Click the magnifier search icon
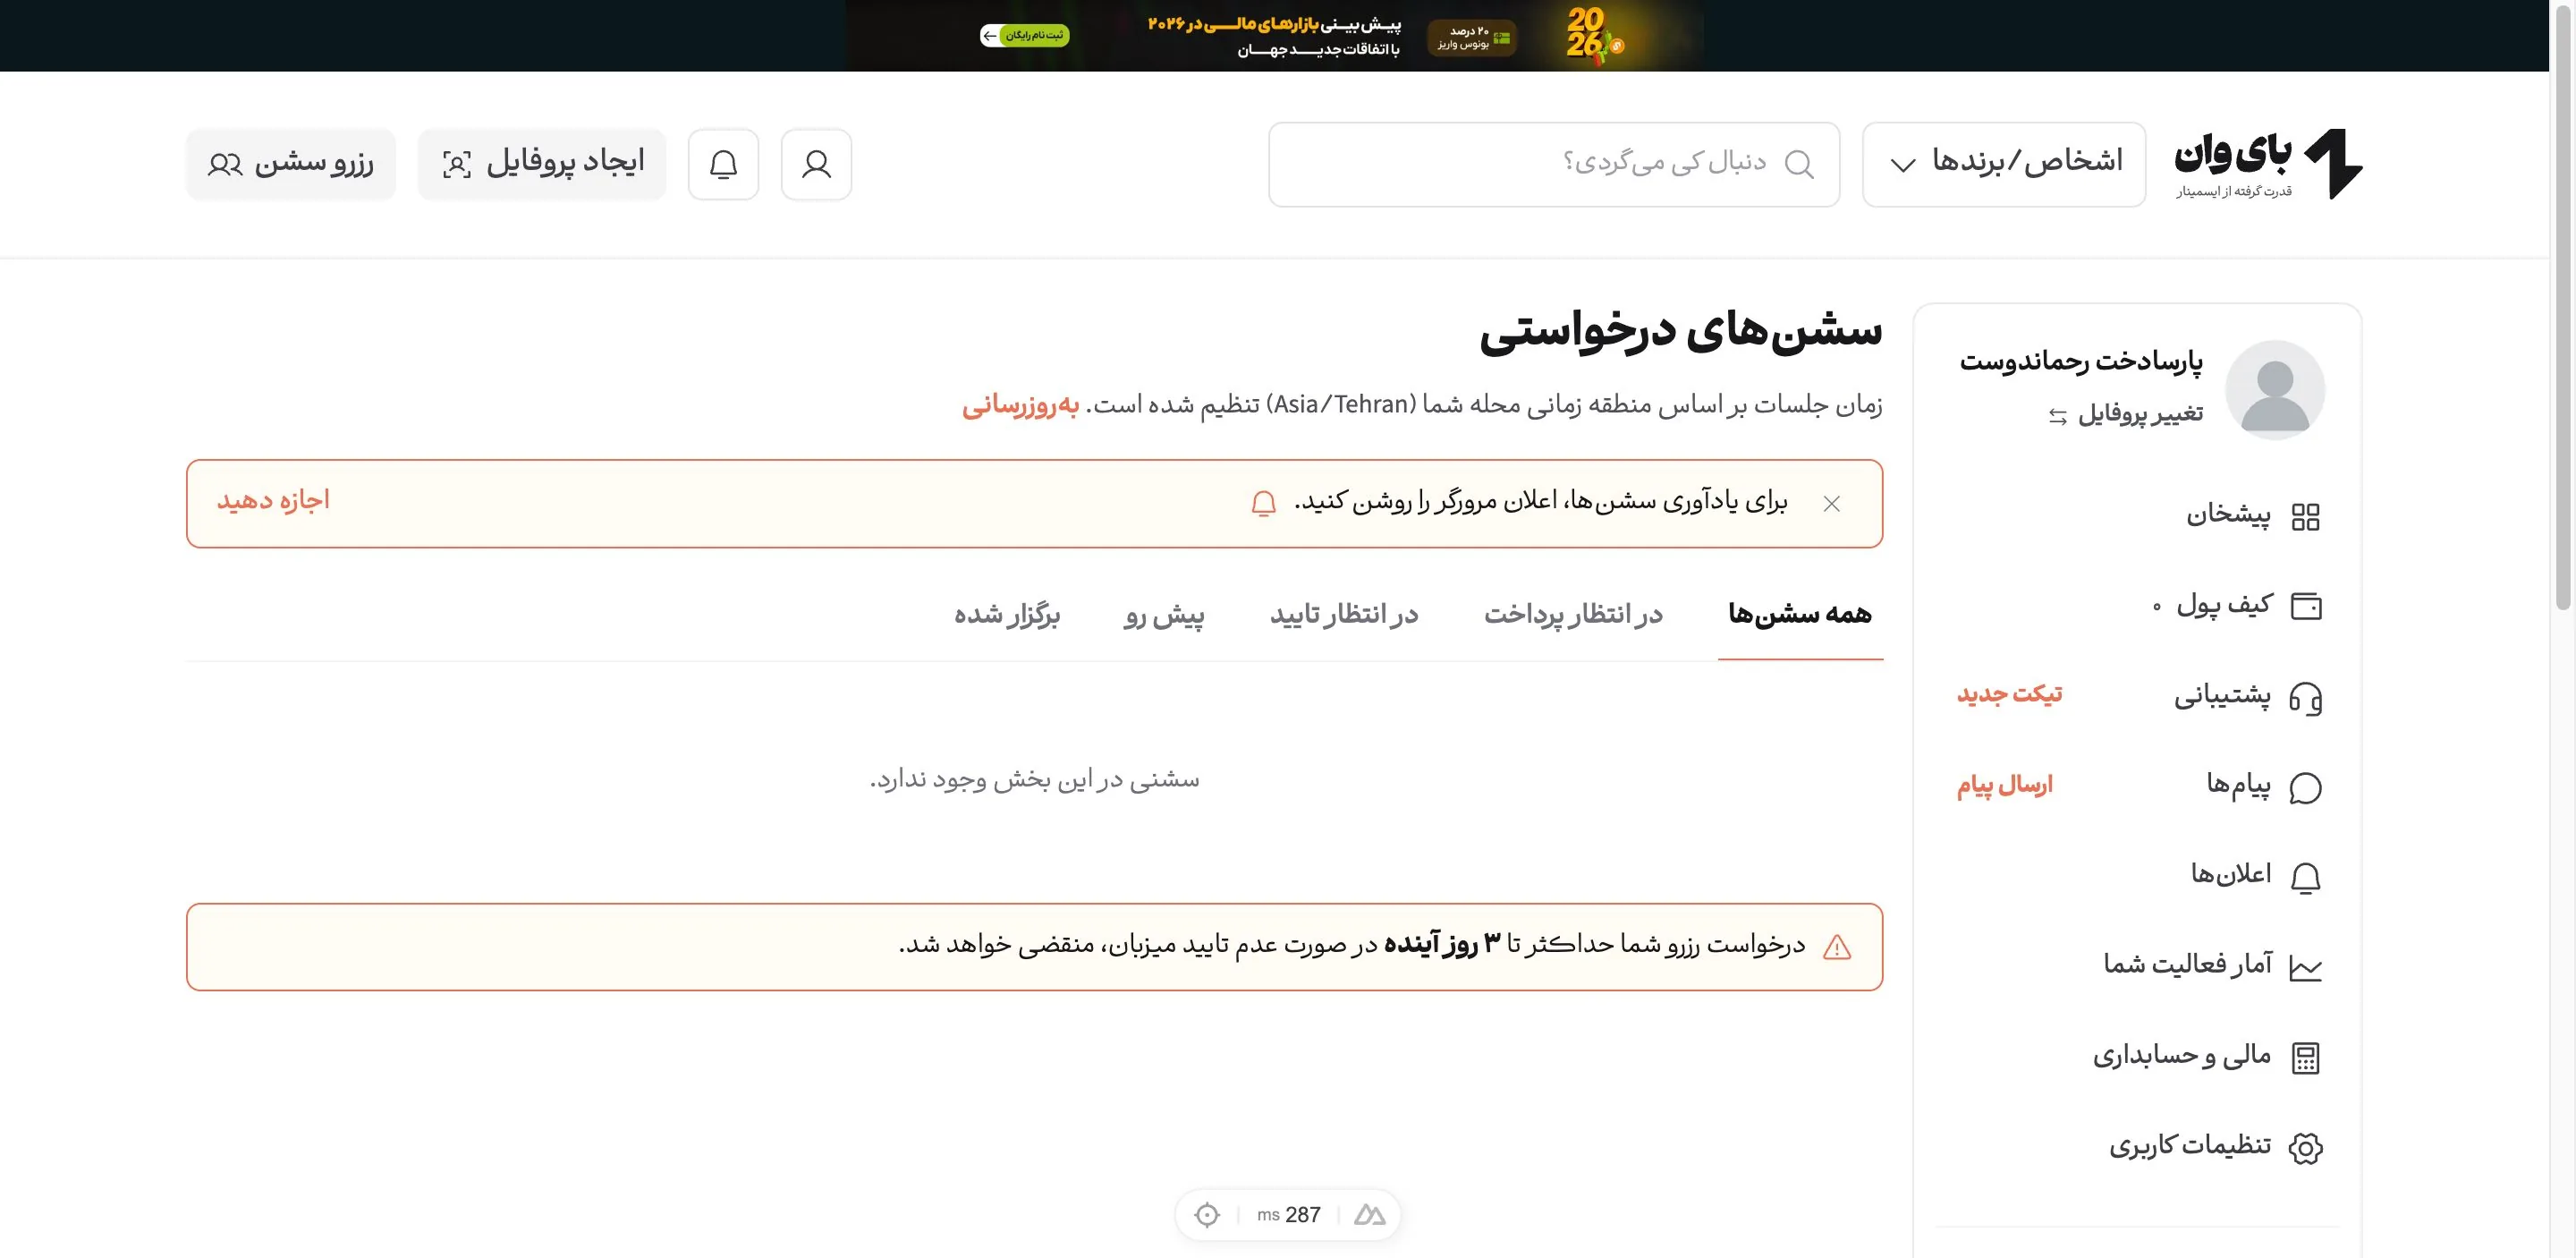Viewport: 2576px width, 1258px height. pyautogui.click(x=1799, y=164)
